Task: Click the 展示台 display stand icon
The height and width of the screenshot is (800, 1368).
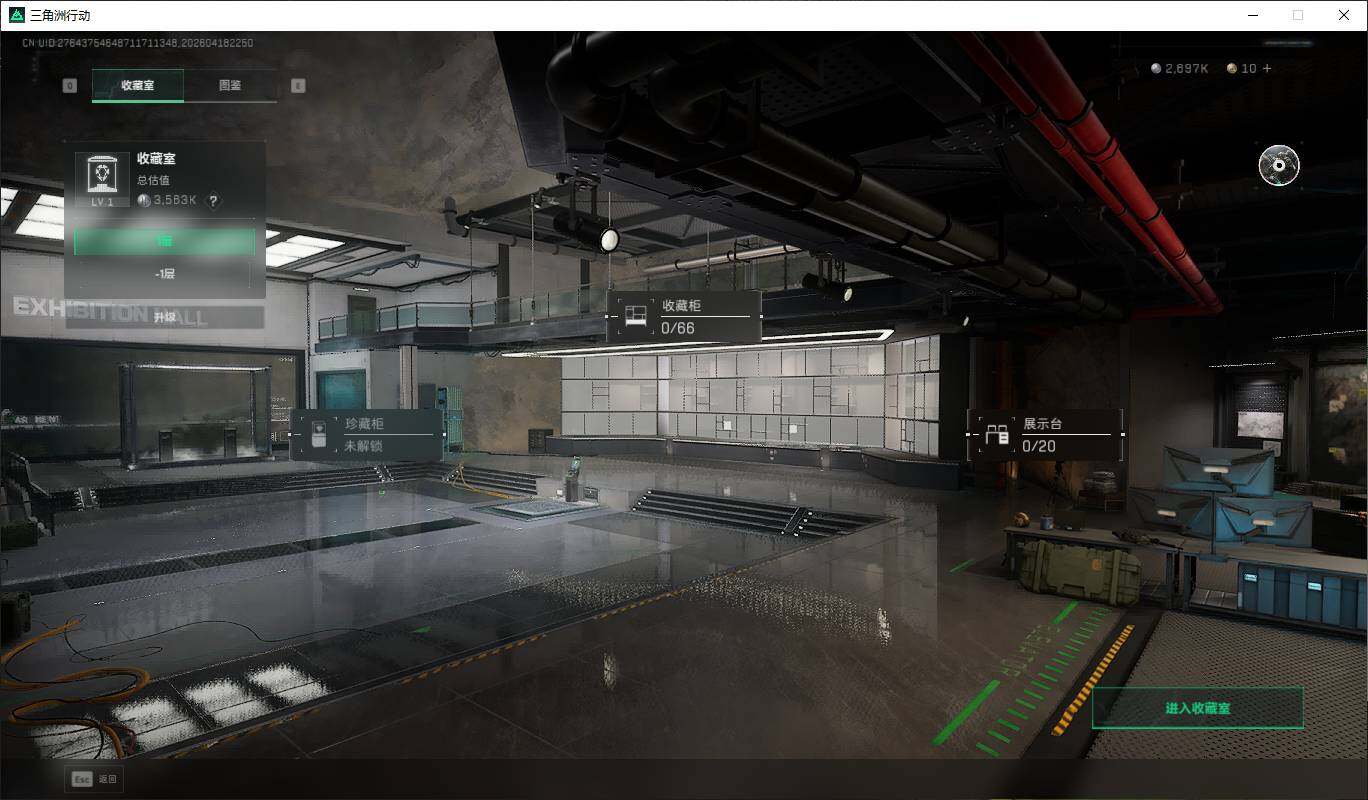Action: (997, 436)
